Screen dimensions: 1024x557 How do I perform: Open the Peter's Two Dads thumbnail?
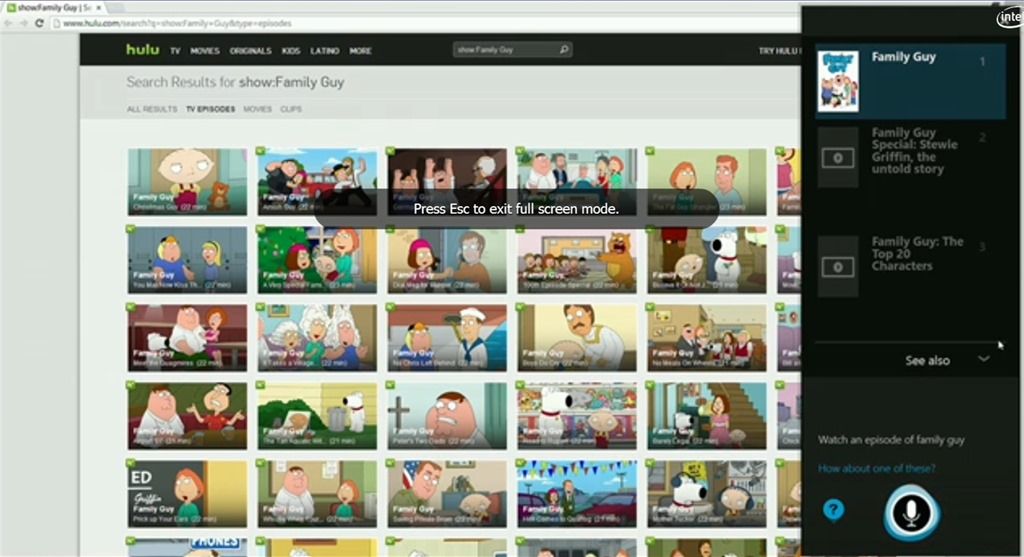[x=447, y=416]
